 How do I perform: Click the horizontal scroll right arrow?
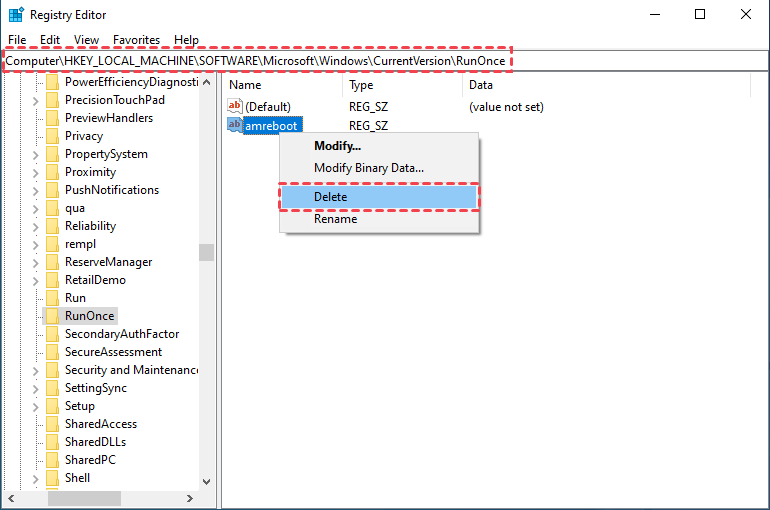[190, 498]
